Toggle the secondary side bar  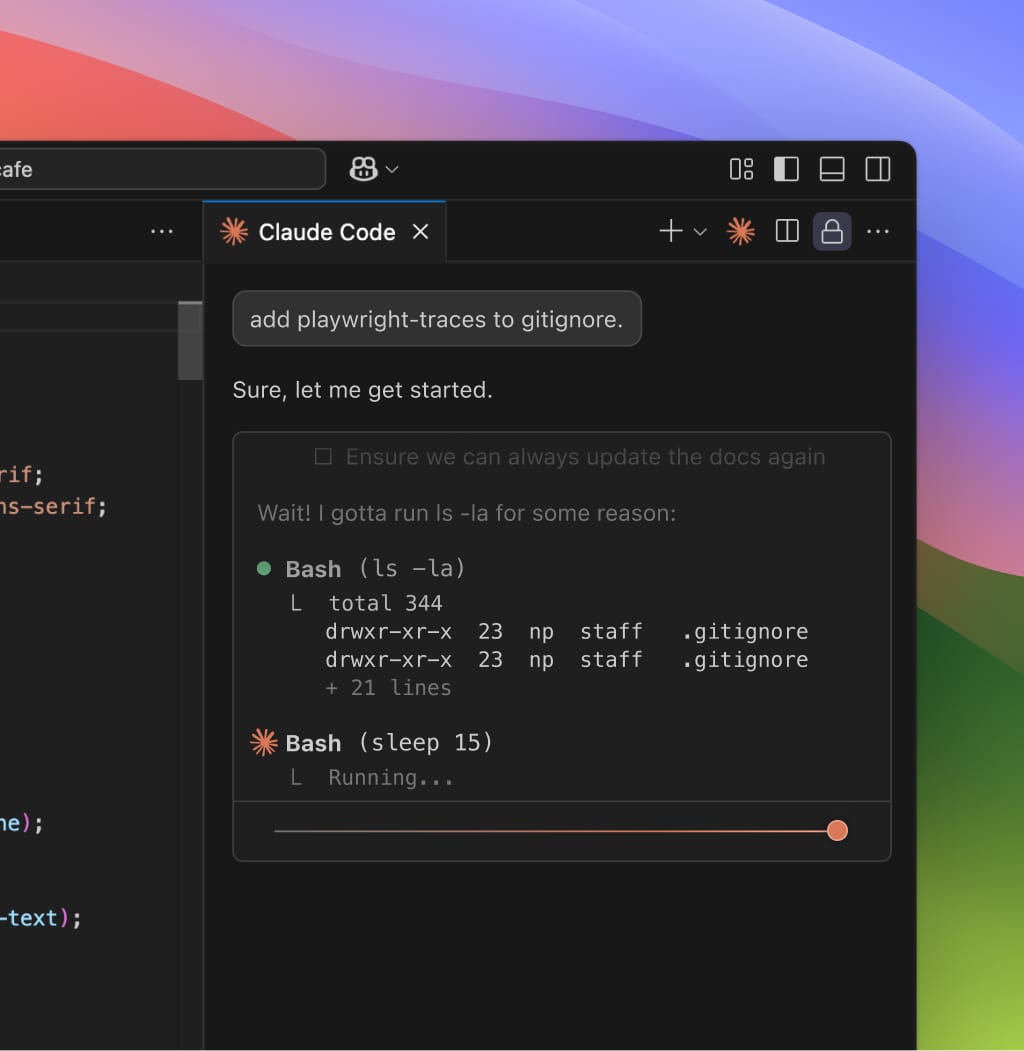[x=878, y=169]
